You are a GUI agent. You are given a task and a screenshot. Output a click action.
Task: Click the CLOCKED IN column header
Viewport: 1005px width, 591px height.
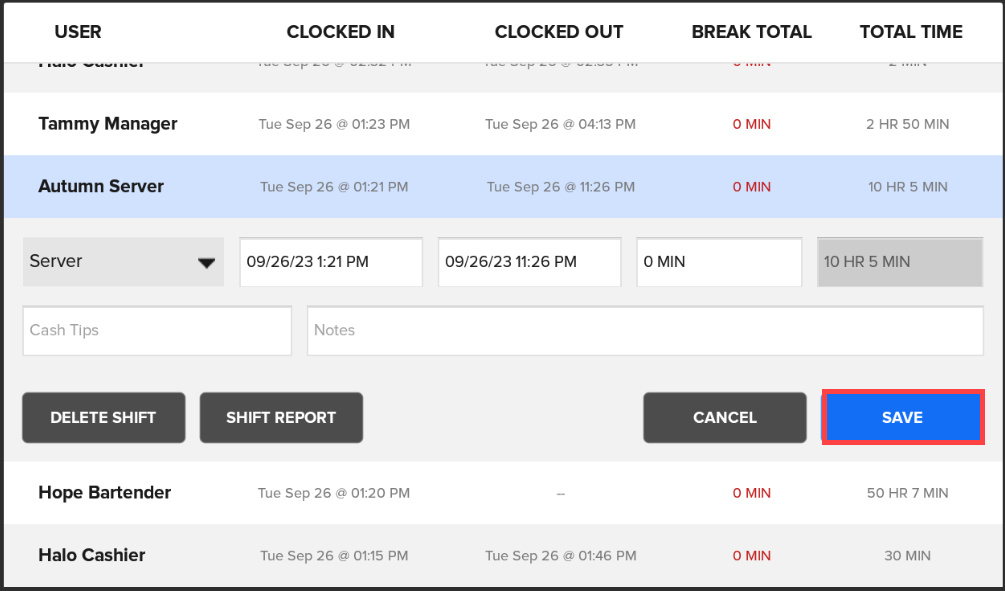[x=340, y=32]
